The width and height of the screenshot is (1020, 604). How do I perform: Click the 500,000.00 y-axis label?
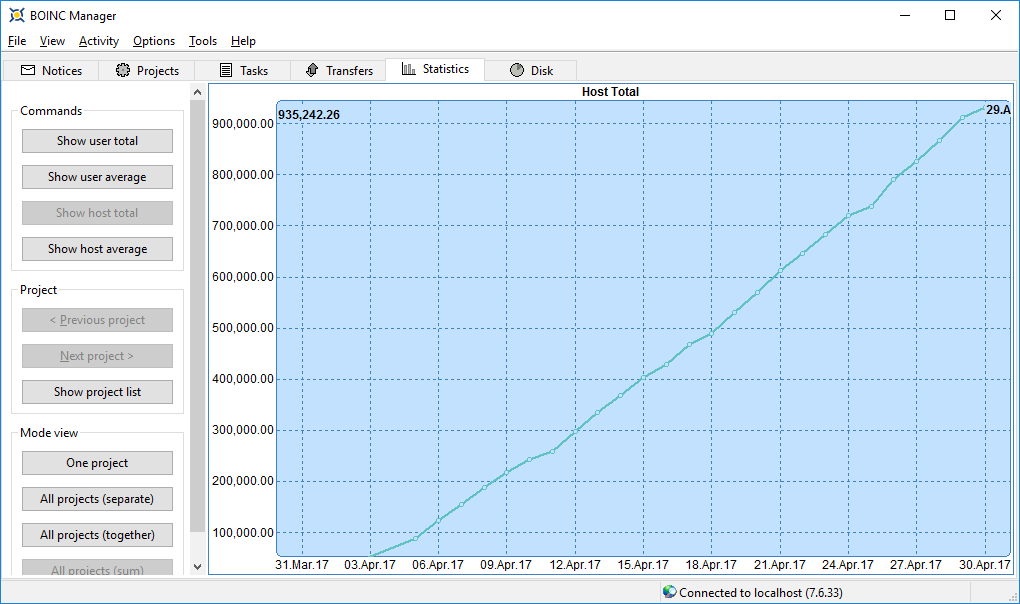[243, 328]
